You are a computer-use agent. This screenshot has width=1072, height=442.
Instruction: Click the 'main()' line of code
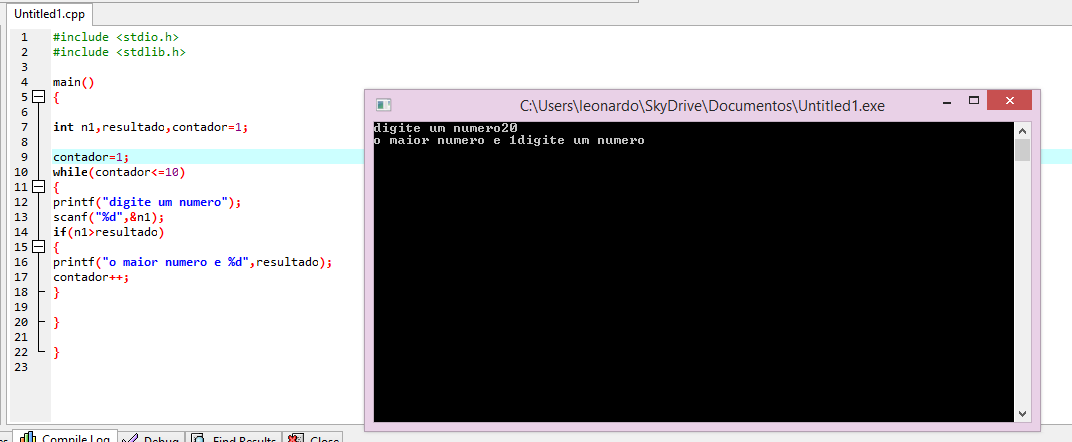point(73,82)
